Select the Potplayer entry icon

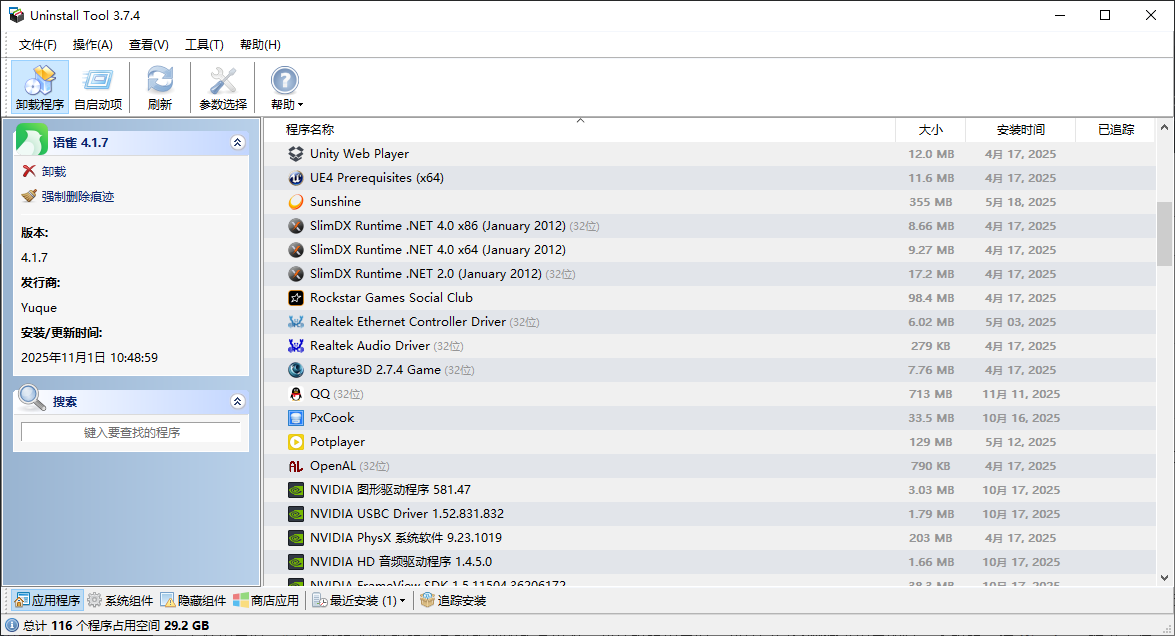(295, 442)
